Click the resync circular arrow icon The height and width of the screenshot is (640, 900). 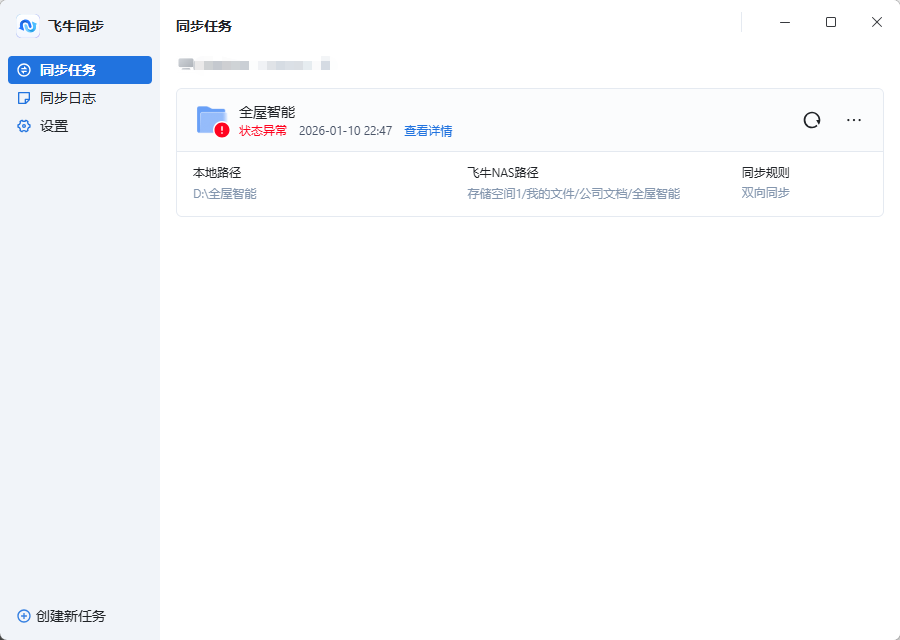(812, 120)
